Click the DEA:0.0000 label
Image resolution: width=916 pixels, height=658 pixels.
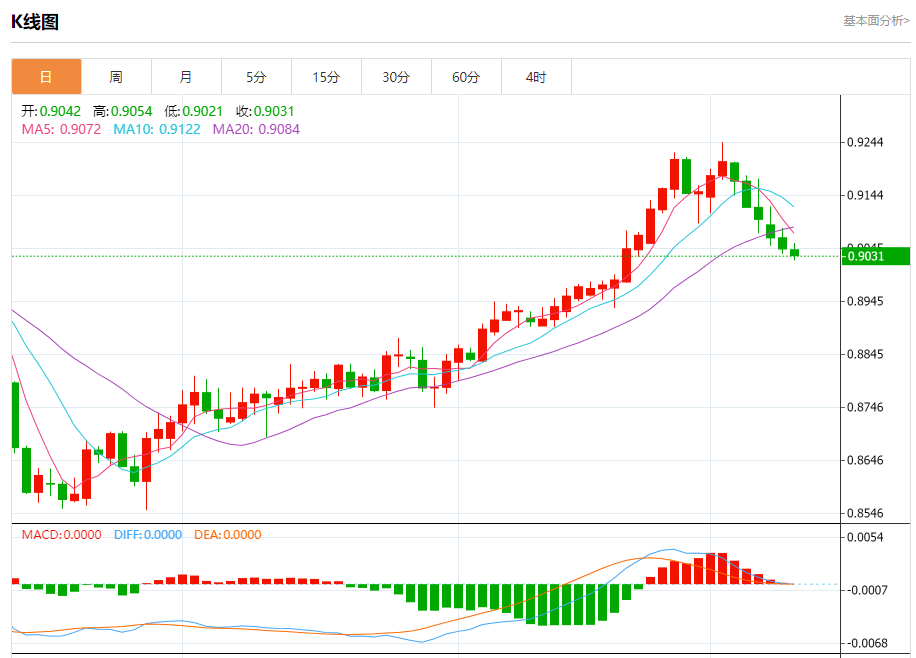click(228, 535)
